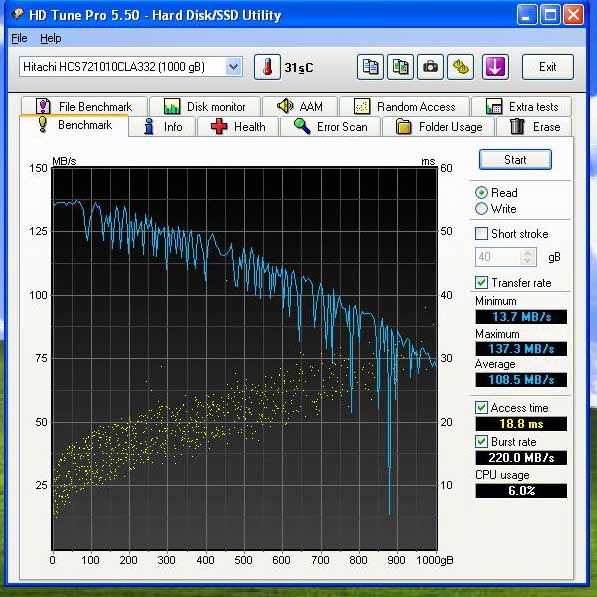
Task: Open options with the tools icon
Action: coord(460,67)
